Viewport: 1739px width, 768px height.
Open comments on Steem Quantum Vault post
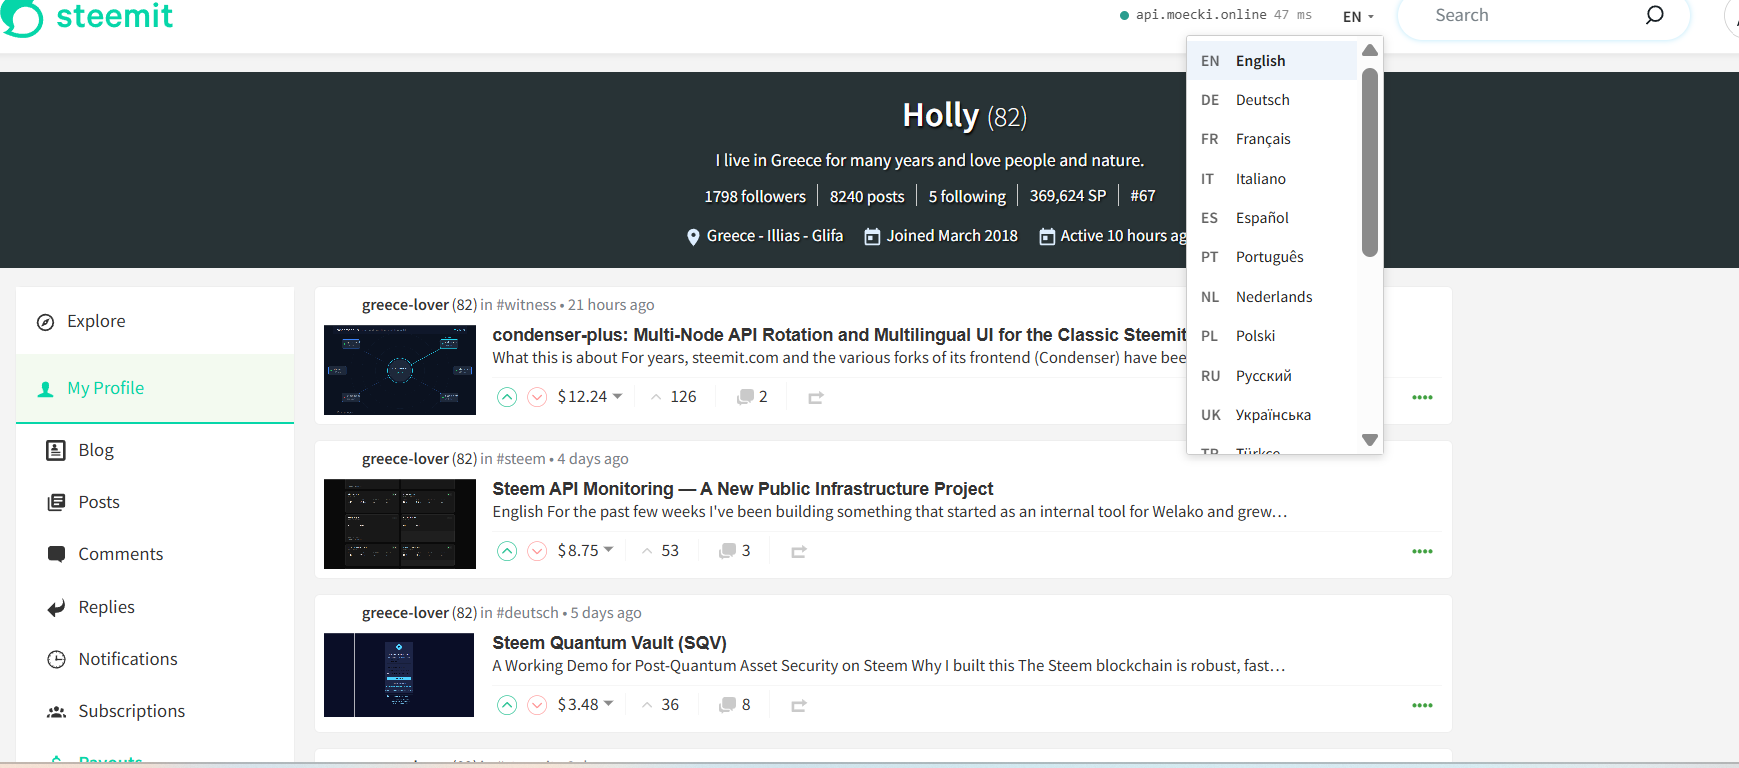[735, 705]
